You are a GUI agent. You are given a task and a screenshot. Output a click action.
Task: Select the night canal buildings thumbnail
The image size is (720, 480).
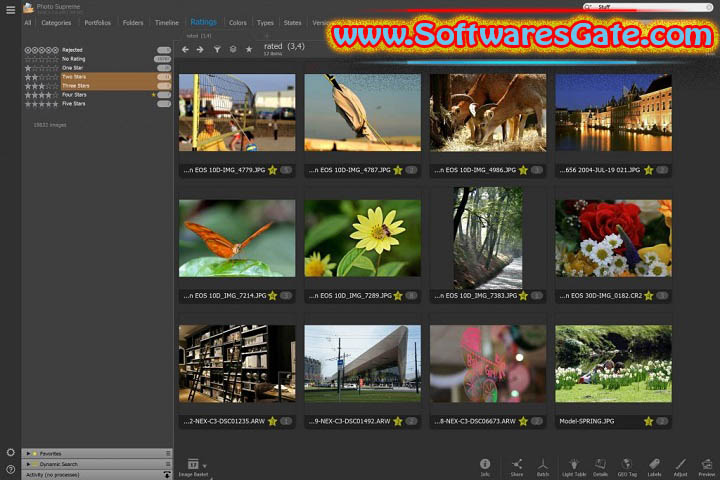[613, 113]
